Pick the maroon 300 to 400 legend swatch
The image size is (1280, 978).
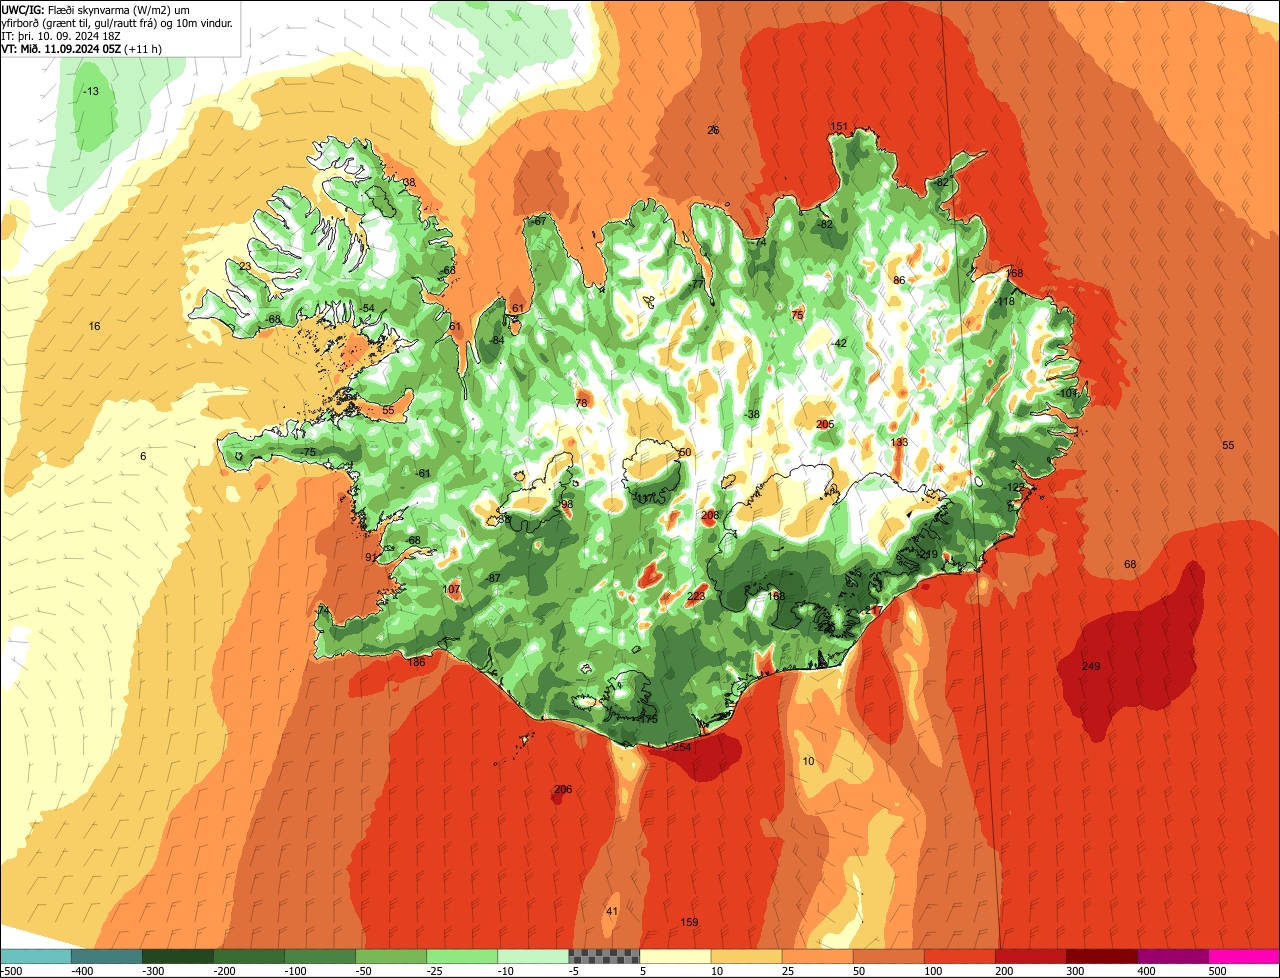[1101, 956]
